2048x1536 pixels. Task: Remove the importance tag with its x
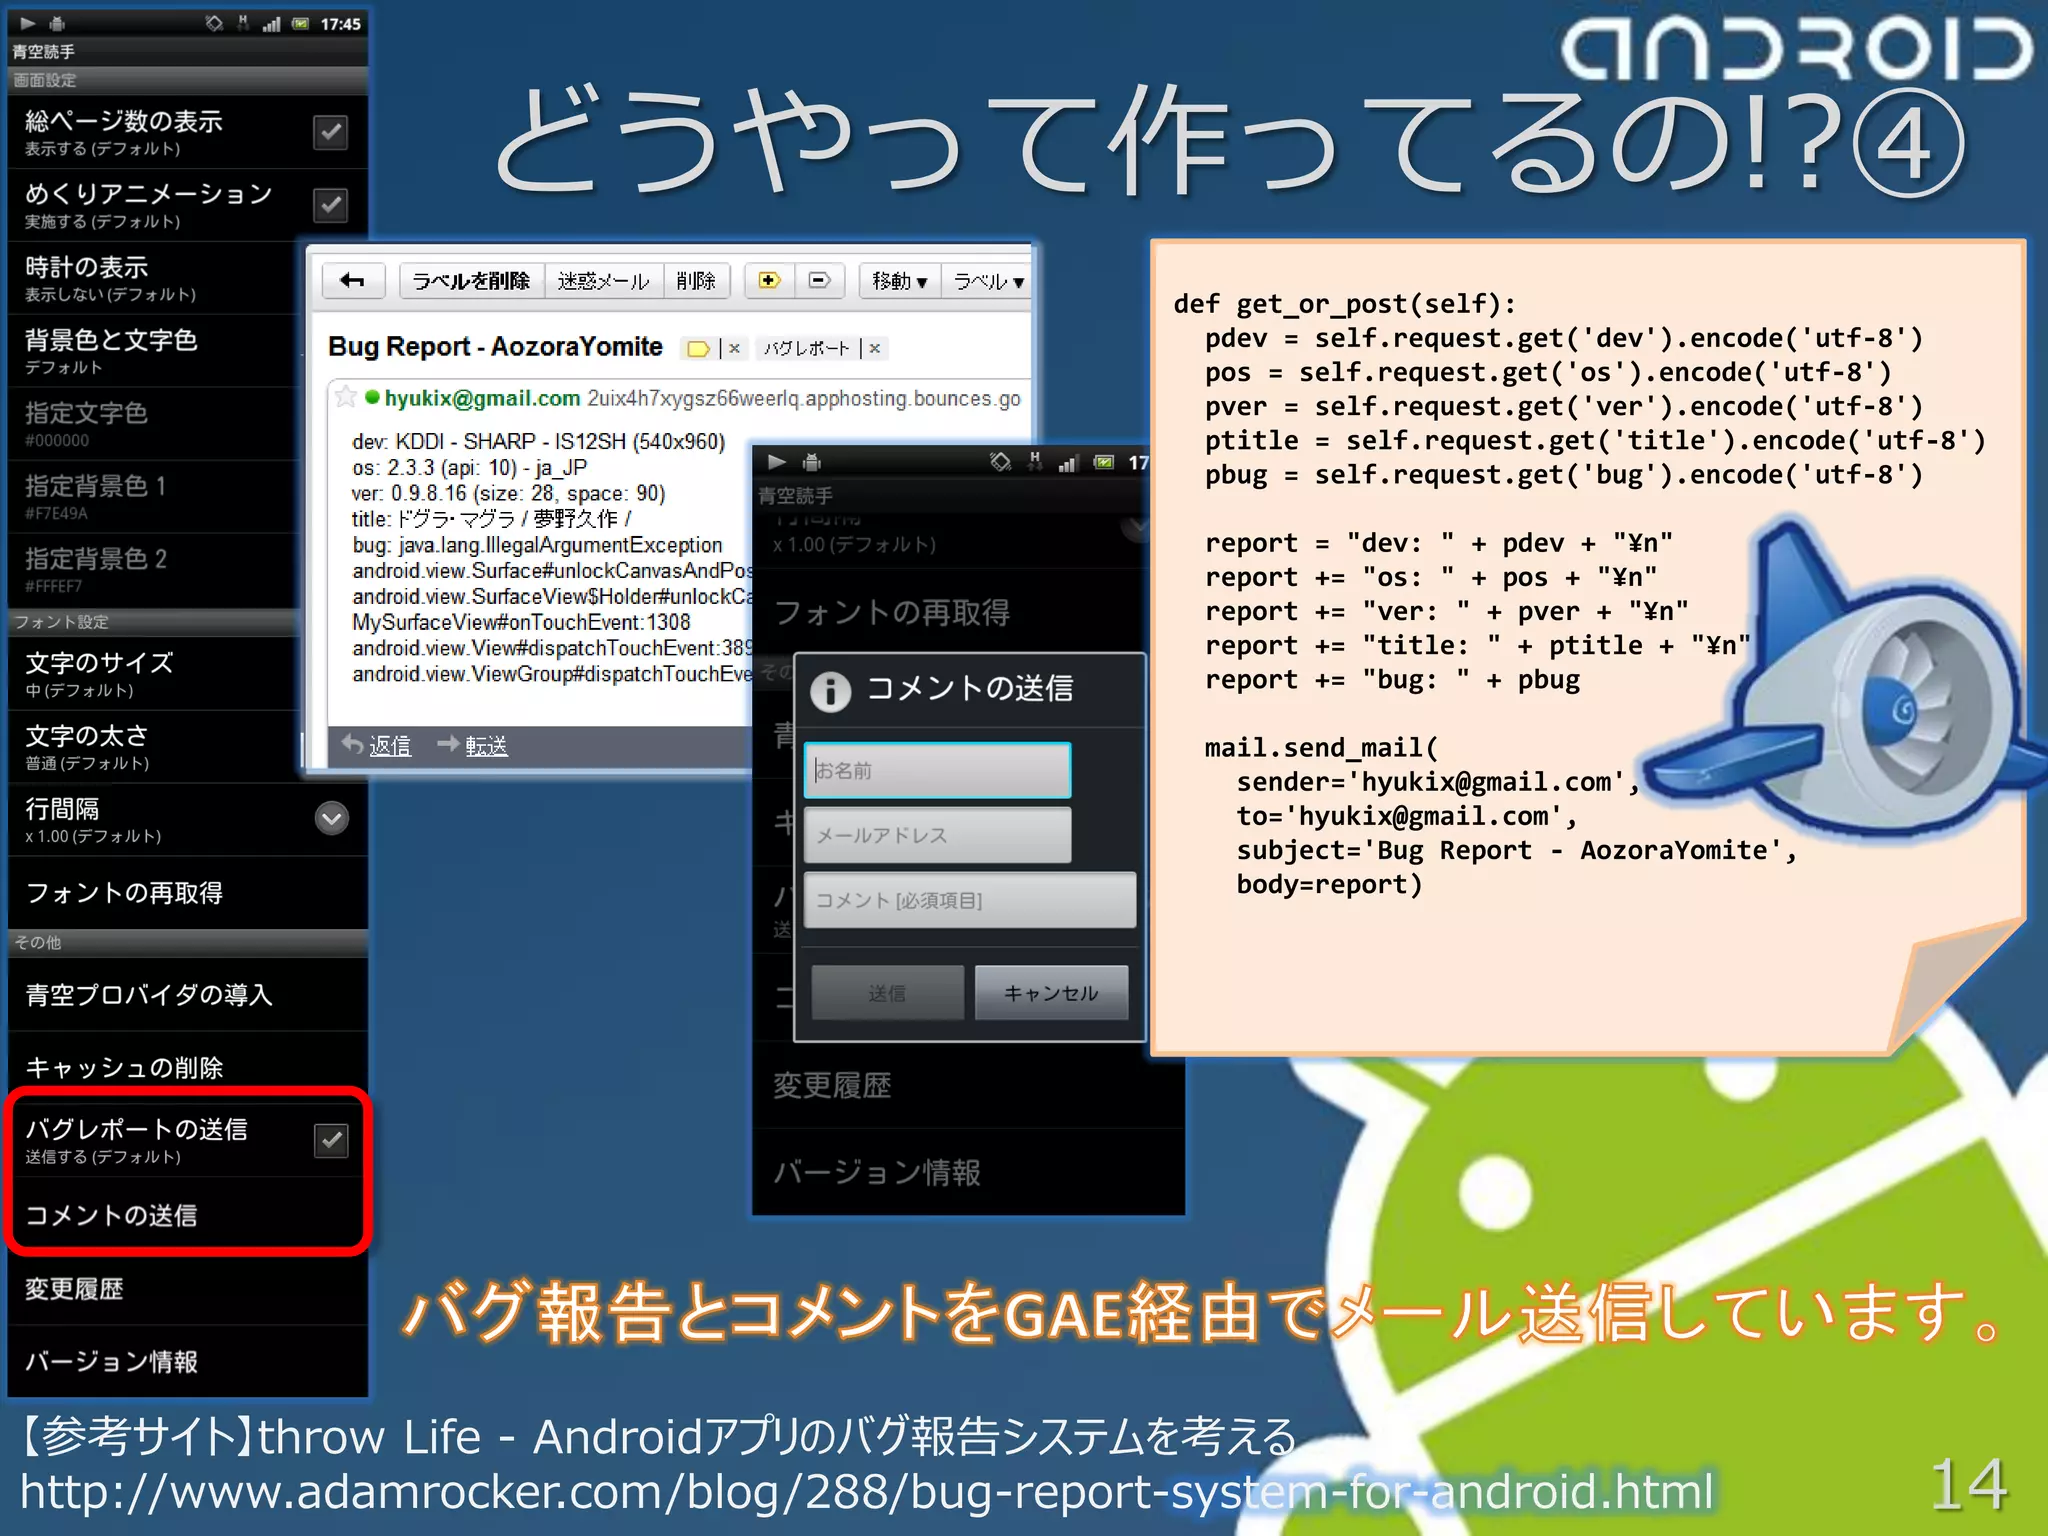click(734, 348)
